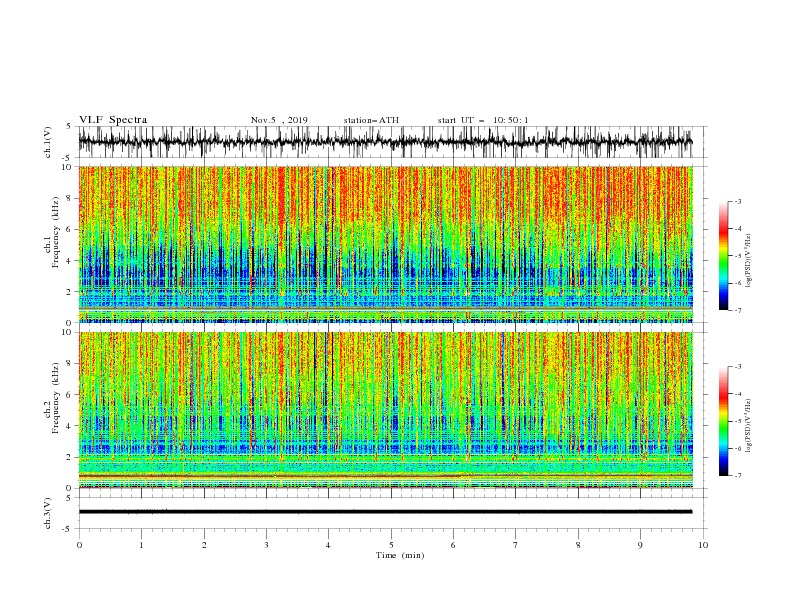Click the "start UT = 10:50:1" text
Image resolution: width=792 pixels, height=612 pixels.
(483, 120)
